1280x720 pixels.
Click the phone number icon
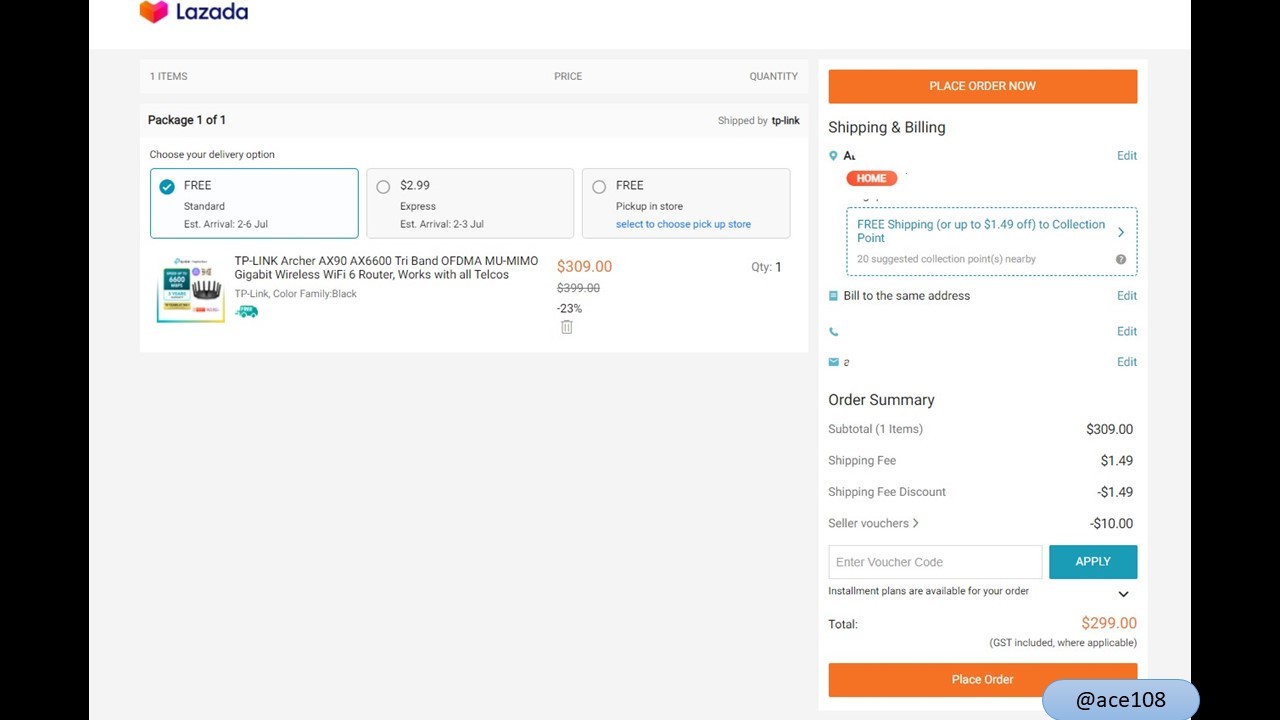coord(833,332)
